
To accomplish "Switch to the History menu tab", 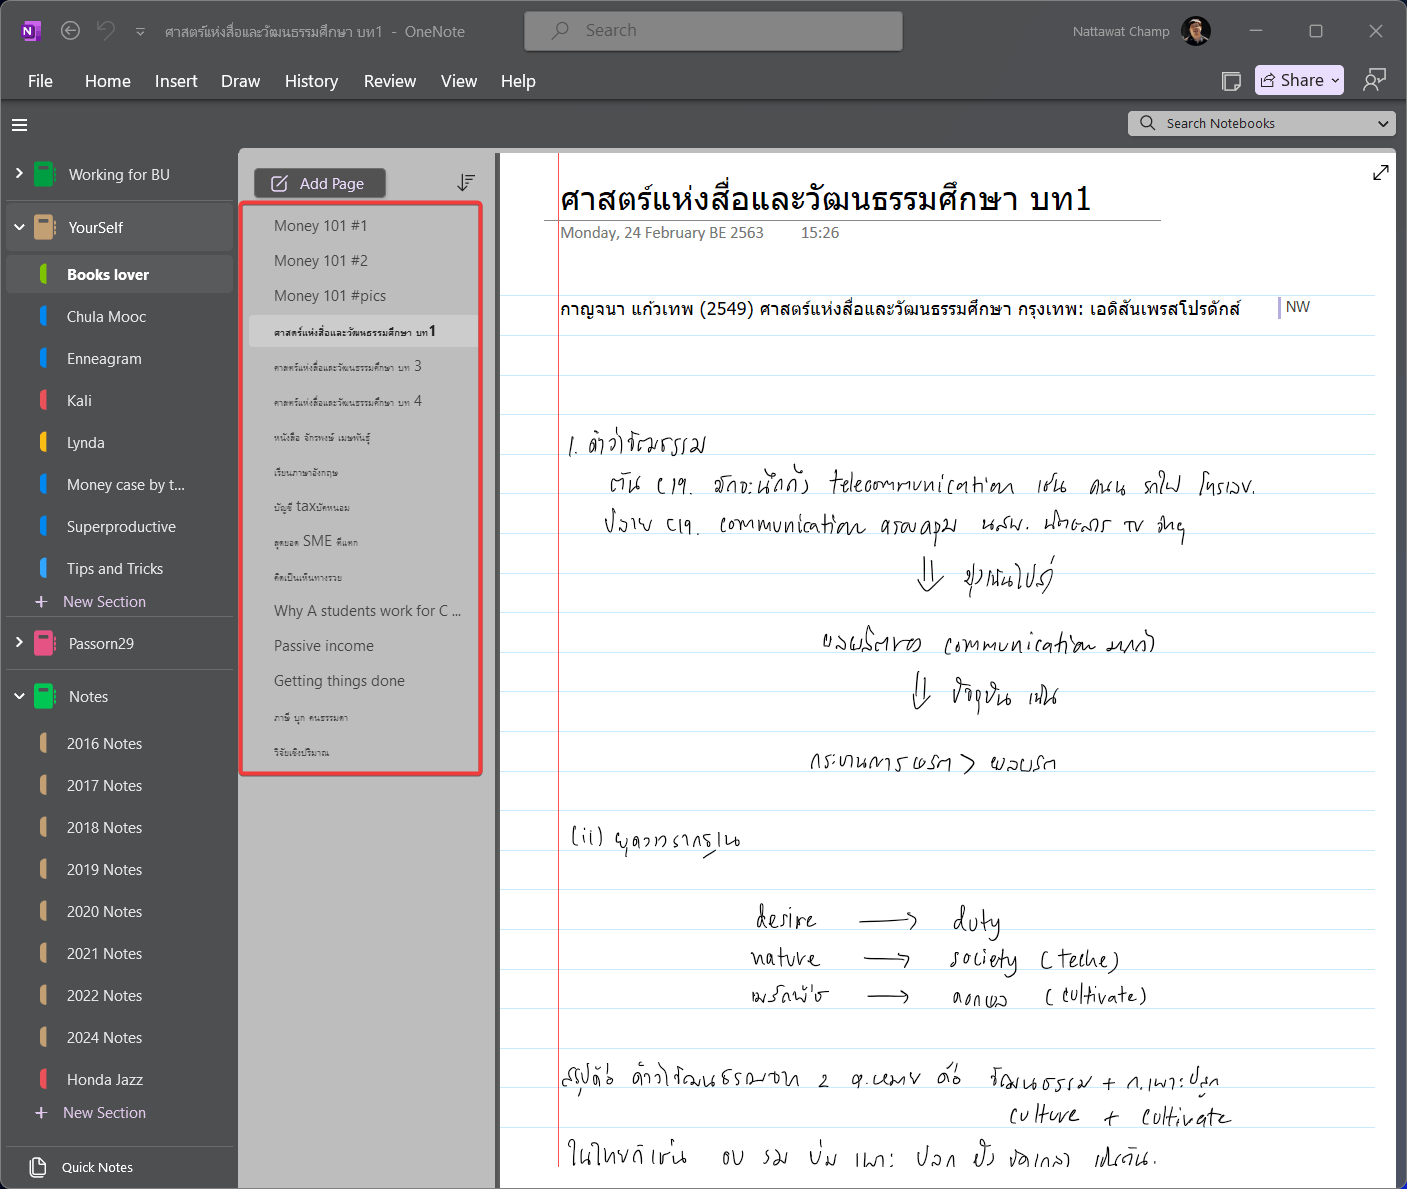I will pyautogui.click(x=311, y=81).
